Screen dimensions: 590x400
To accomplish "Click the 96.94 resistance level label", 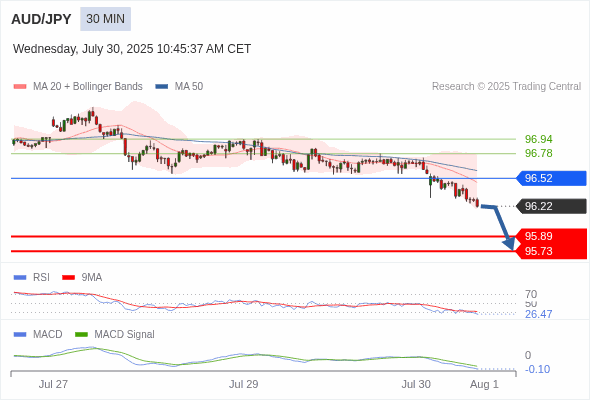I will click(539, 139).
